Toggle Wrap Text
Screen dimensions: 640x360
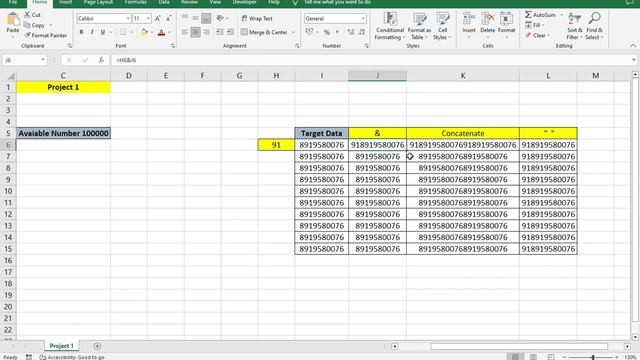tap(257, 18)
